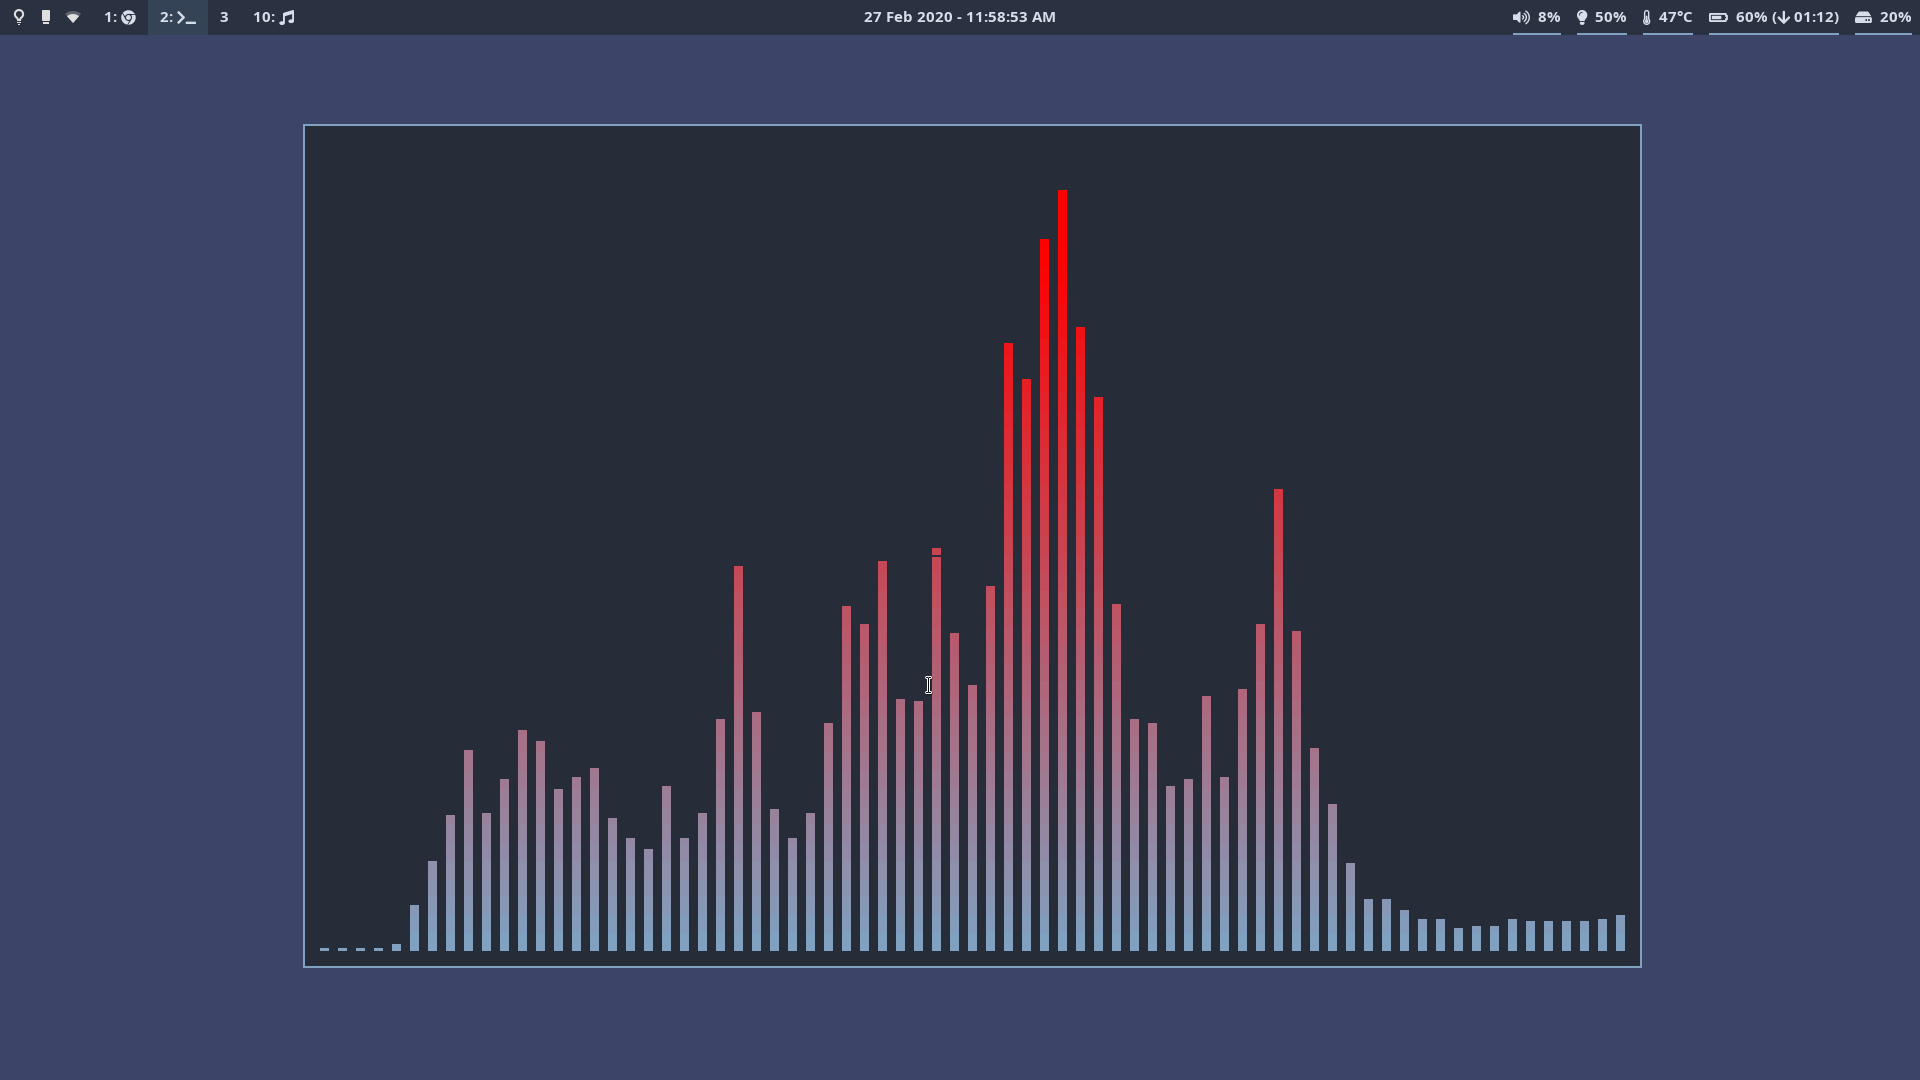Screen dimensions: 1920x1080
Task: Switch to workspace 3 in the bar
Action: pyautogui.click(x=224, y=17)
